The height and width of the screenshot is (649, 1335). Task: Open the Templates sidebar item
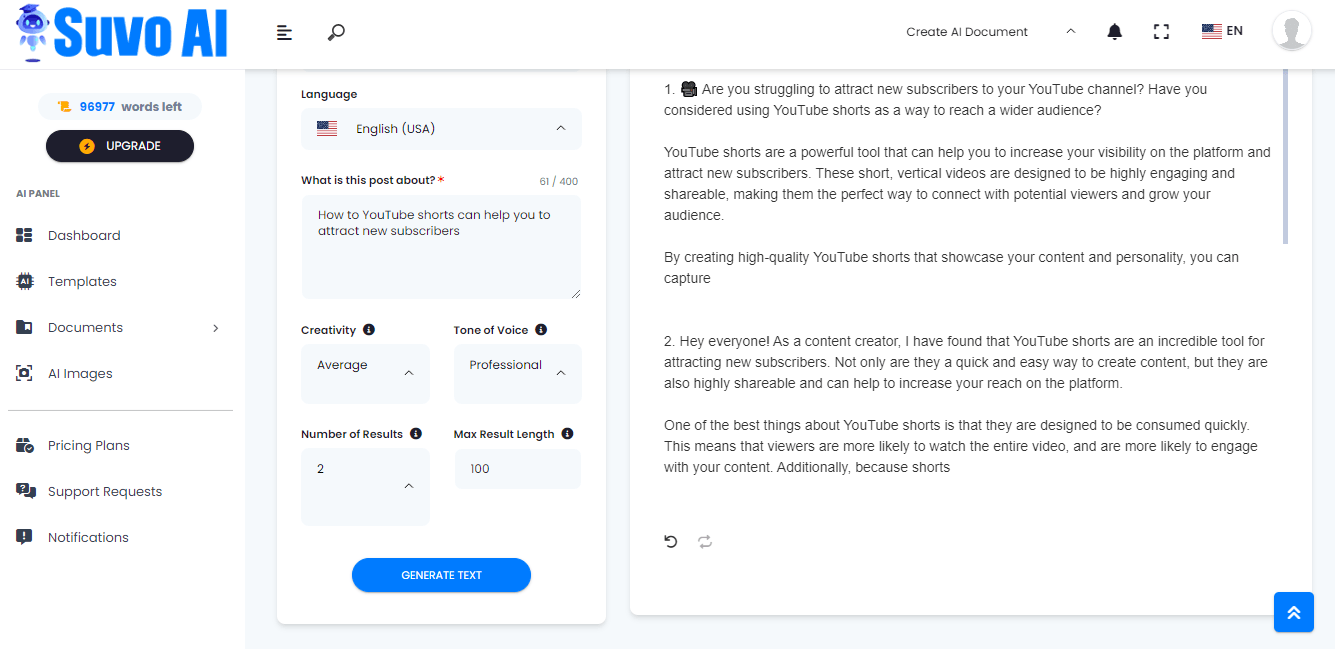82,282
